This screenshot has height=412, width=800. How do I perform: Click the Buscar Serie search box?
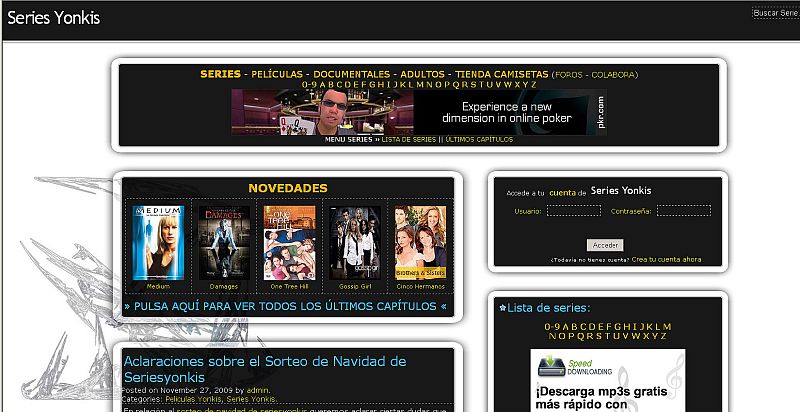click(775, 13)
